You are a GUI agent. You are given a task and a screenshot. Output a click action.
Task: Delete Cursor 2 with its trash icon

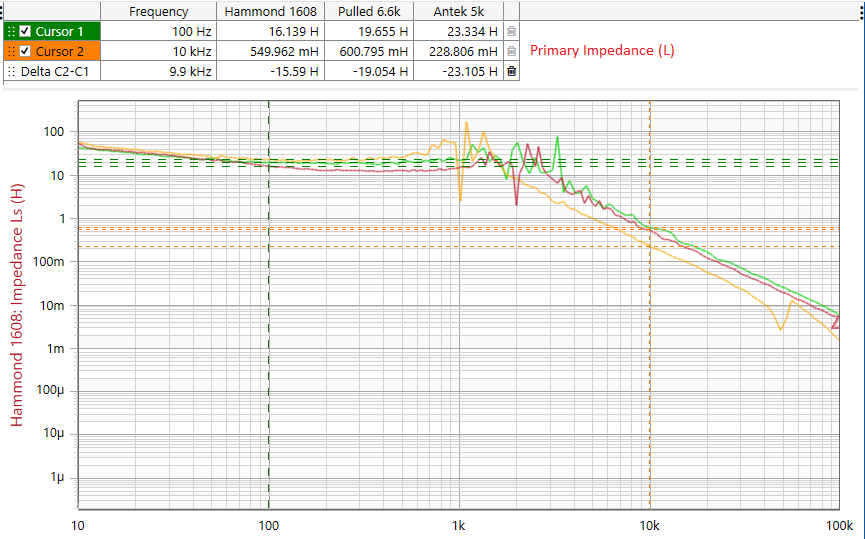[511, 51]
